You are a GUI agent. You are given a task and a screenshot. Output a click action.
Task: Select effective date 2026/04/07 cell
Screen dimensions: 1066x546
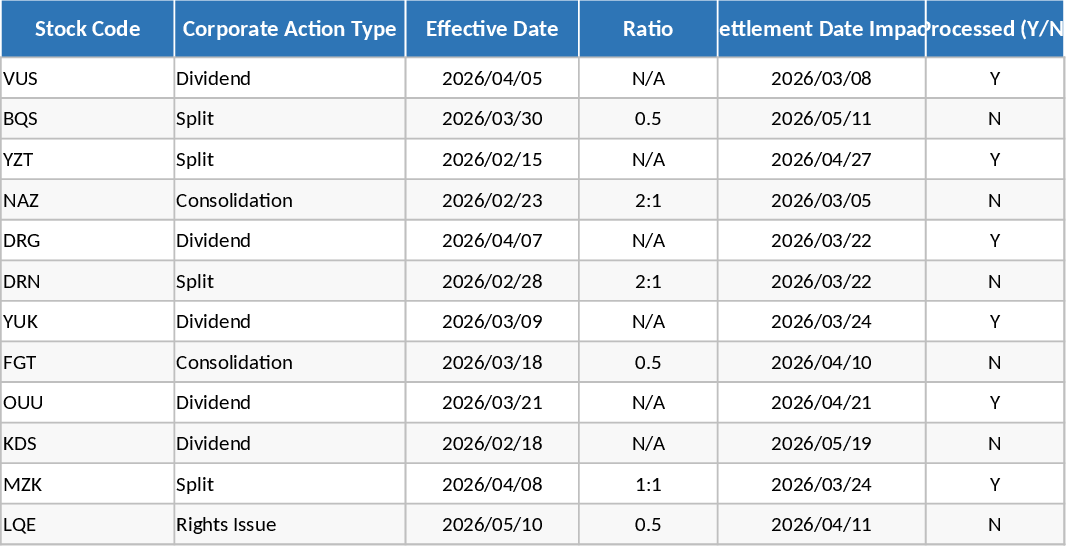492,241
